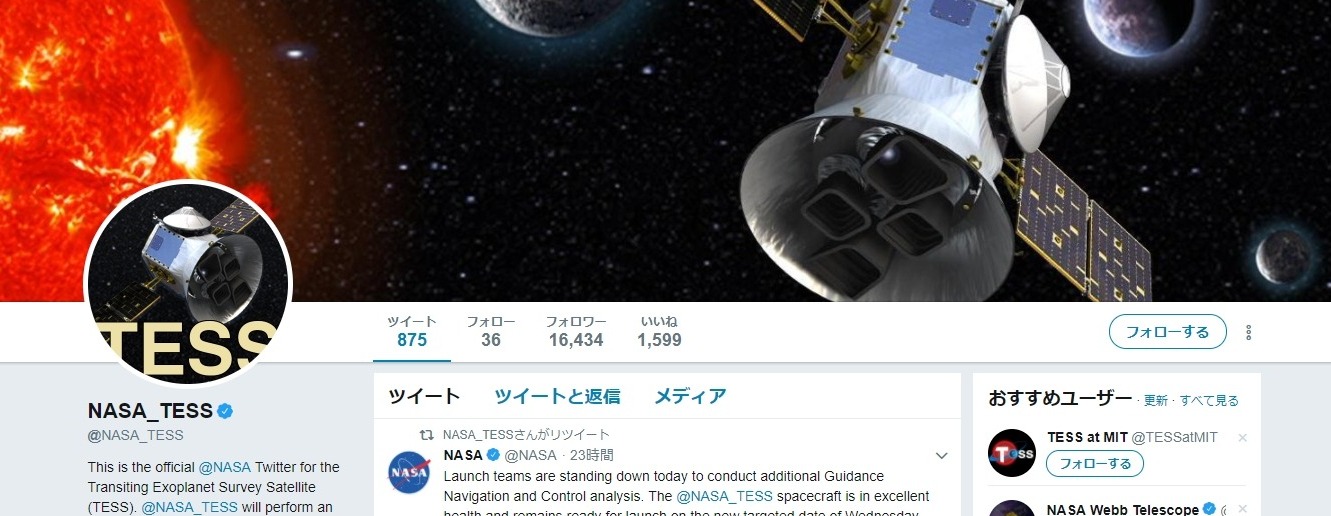Click the フォローする button in the header

(x=1167, y=332)
